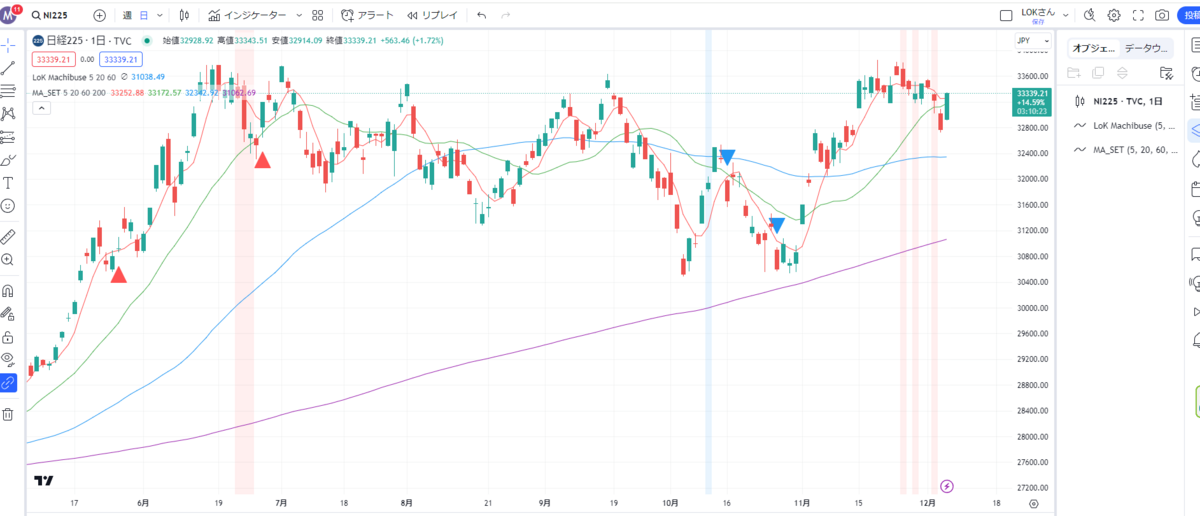1200x516 pixels.
Task: Activate the zoom in tool
Action: [8, 260]
